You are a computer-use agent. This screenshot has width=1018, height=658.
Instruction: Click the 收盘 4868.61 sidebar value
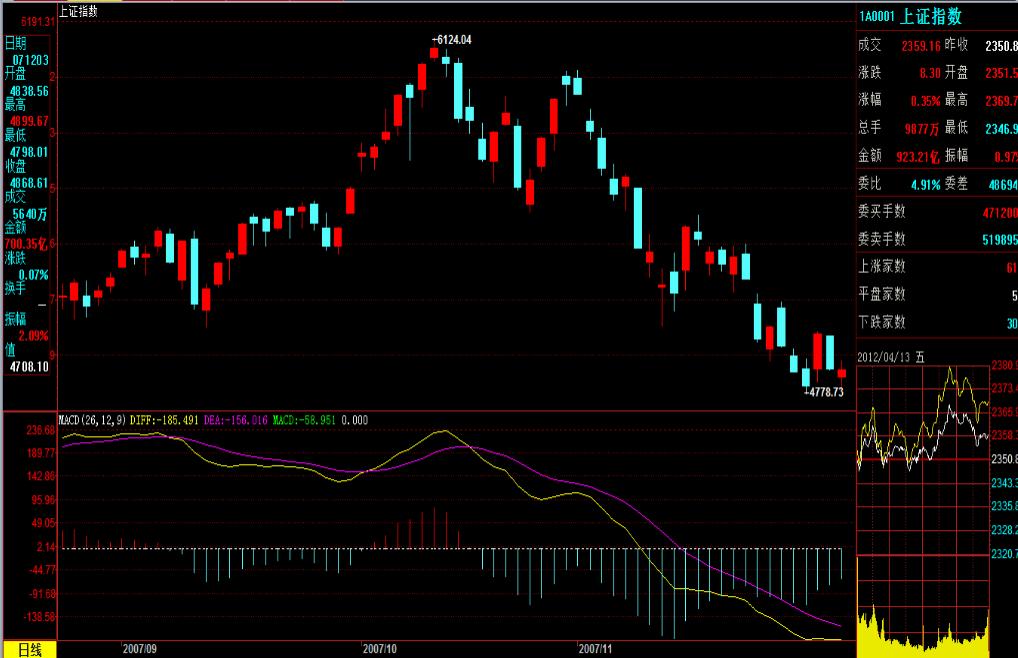pyautogui.click(x=29, y=183)
